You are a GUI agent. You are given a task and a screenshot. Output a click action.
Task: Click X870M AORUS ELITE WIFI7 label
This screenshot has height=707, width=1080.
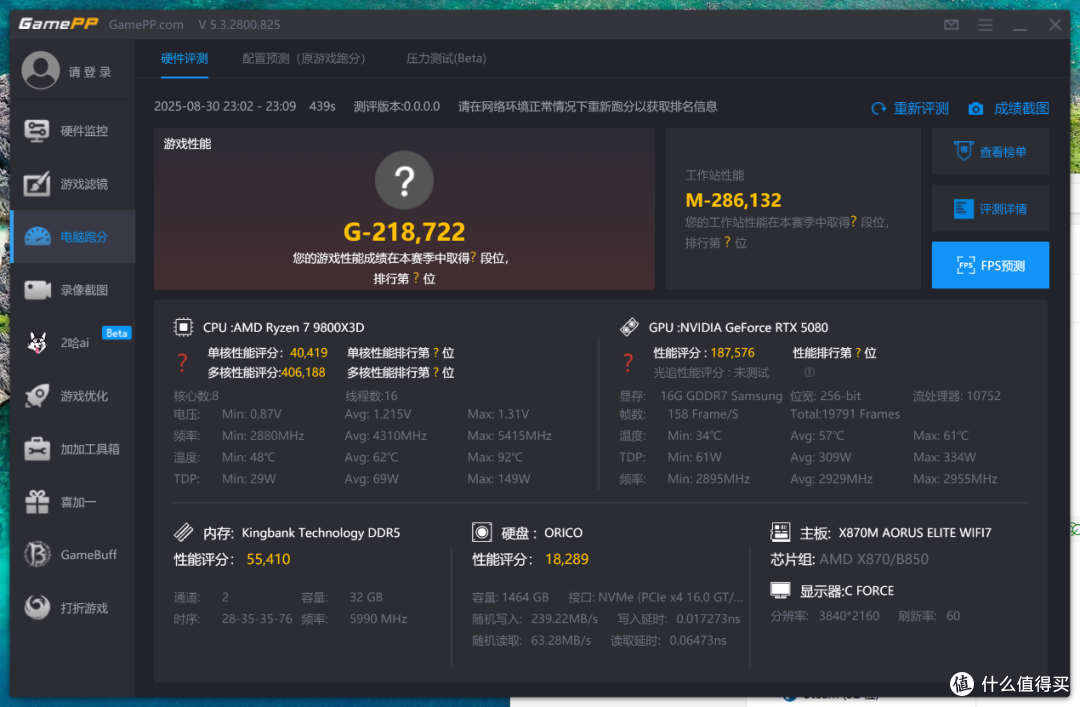coord(915,533)
